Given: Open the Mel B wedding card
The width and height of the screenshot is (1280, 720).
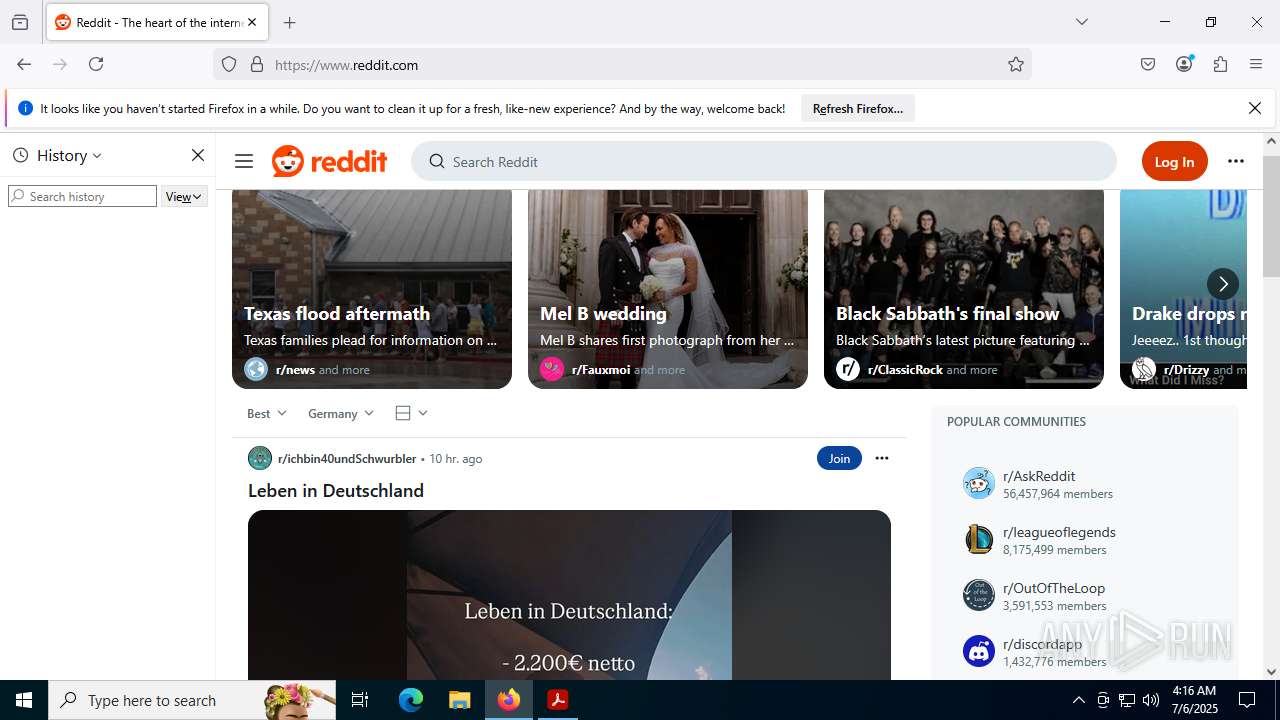Looking at the screenshot, I should coord(668,289).
